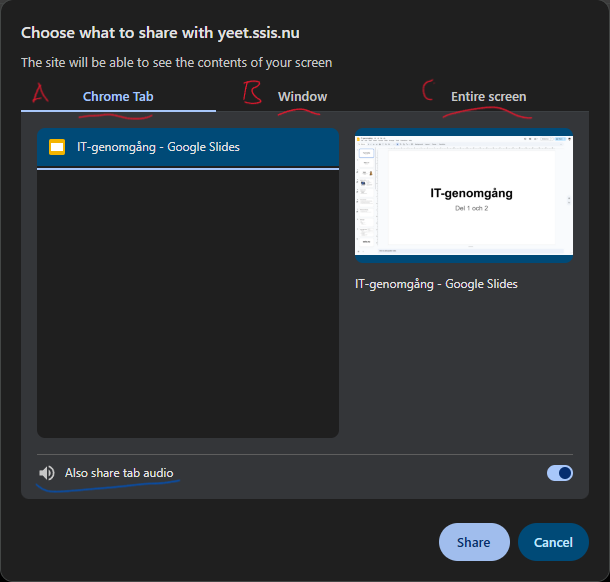The image size is (610, 582).
Task: Click the preview caption IT-genomgång - Google Slides
Action: coord(436,284)
